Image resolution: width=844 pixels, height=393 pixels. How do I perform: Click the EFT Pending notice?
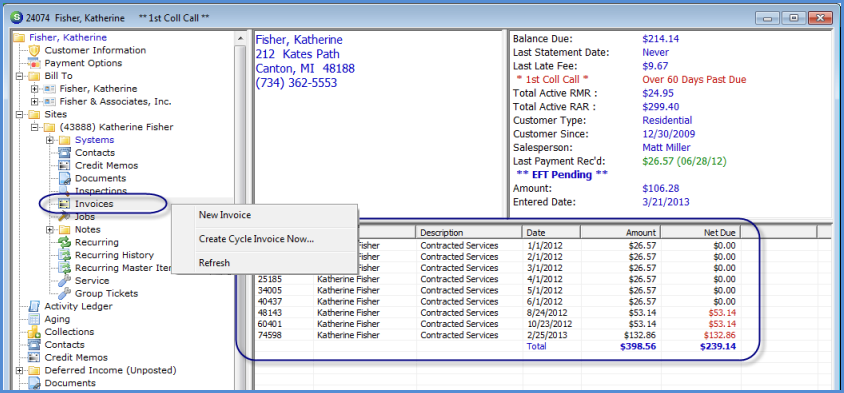pos(561,175)
